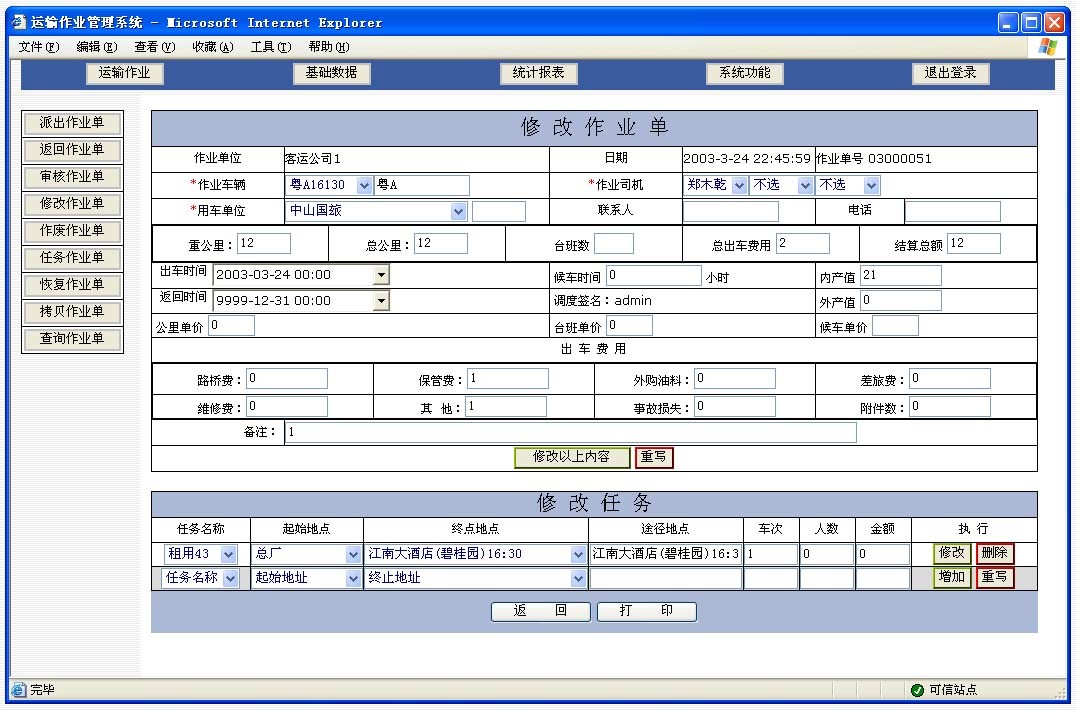The image size is (1076, 710).
Task: Go to 查询作业单 in the sidebar
Action: click(x=72, y=339)
